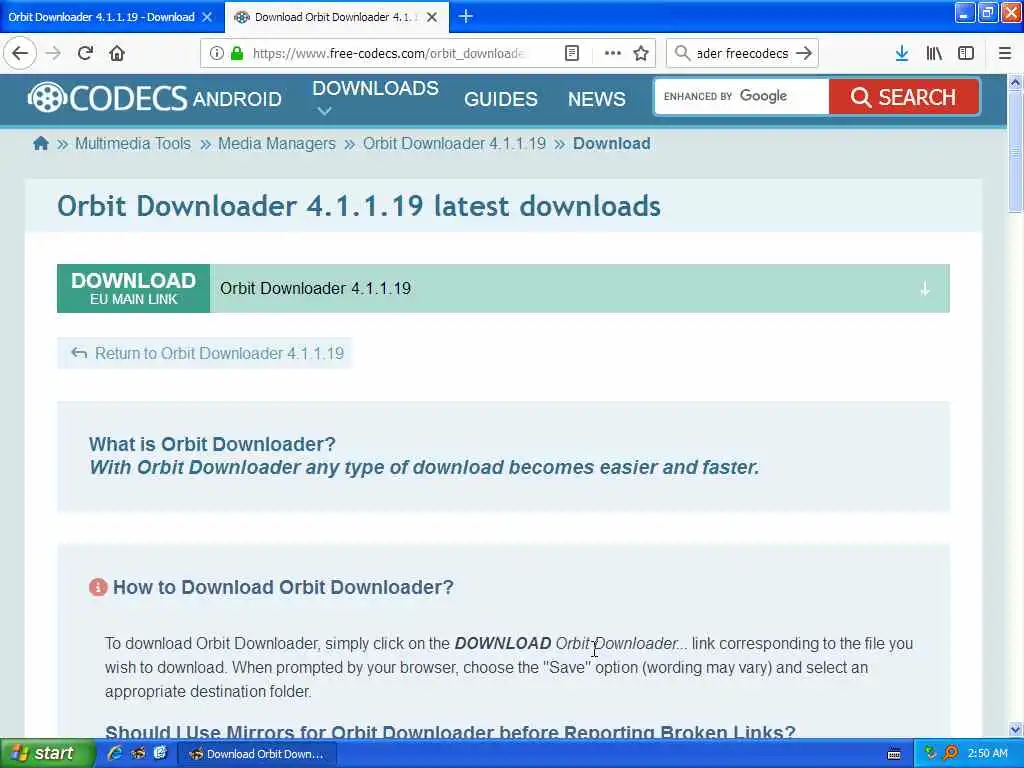Image resolution: width=1024 pixels, height=768 pixels.
Task: Select Download Orbit Down... taskbar button
Action: coord(258,754)
